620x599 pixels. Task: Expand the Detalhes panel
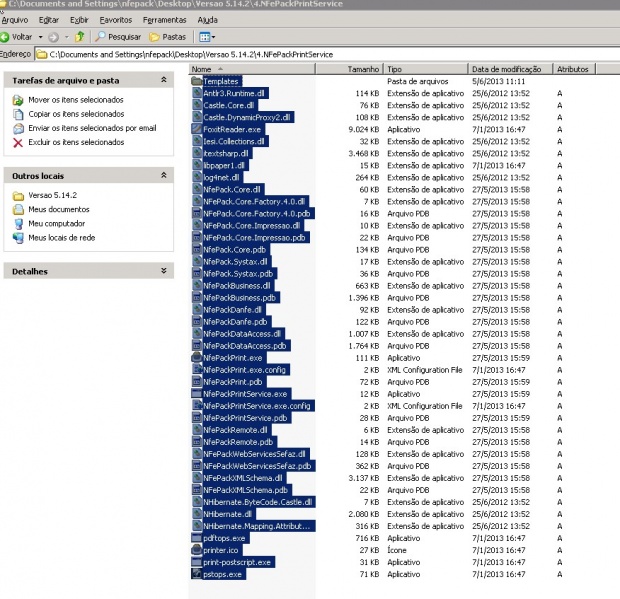pyautogui.click(x=162, y=271)
